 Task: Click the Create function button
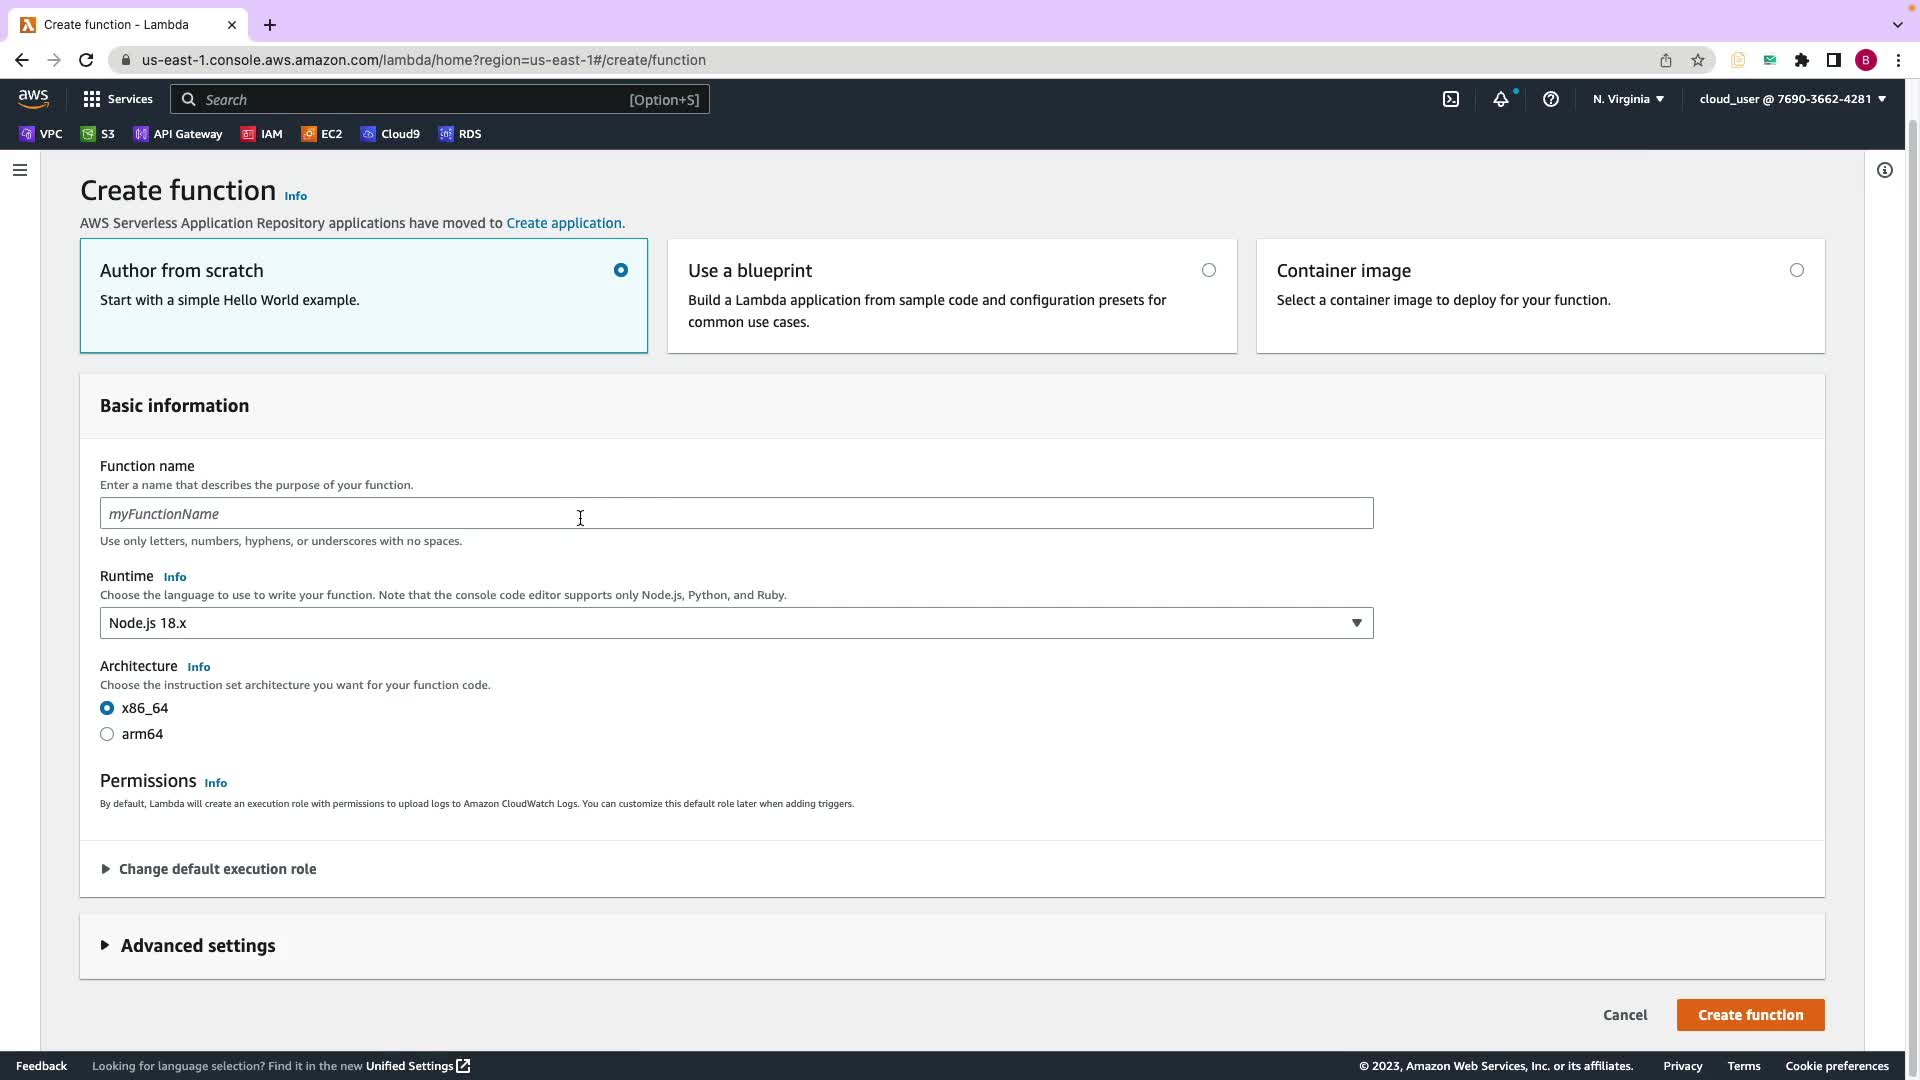point(1750,1015)
